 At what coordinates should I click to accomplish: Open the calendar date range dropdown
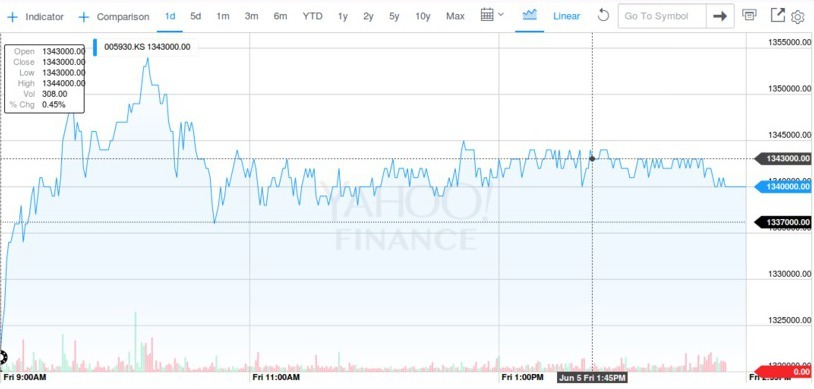[x=492, y=15]
